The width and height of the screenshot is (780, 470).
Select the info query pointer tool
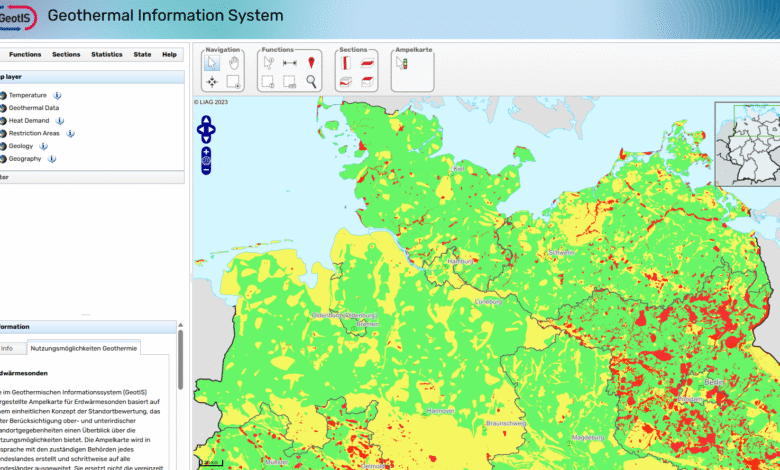click(268, 63)
